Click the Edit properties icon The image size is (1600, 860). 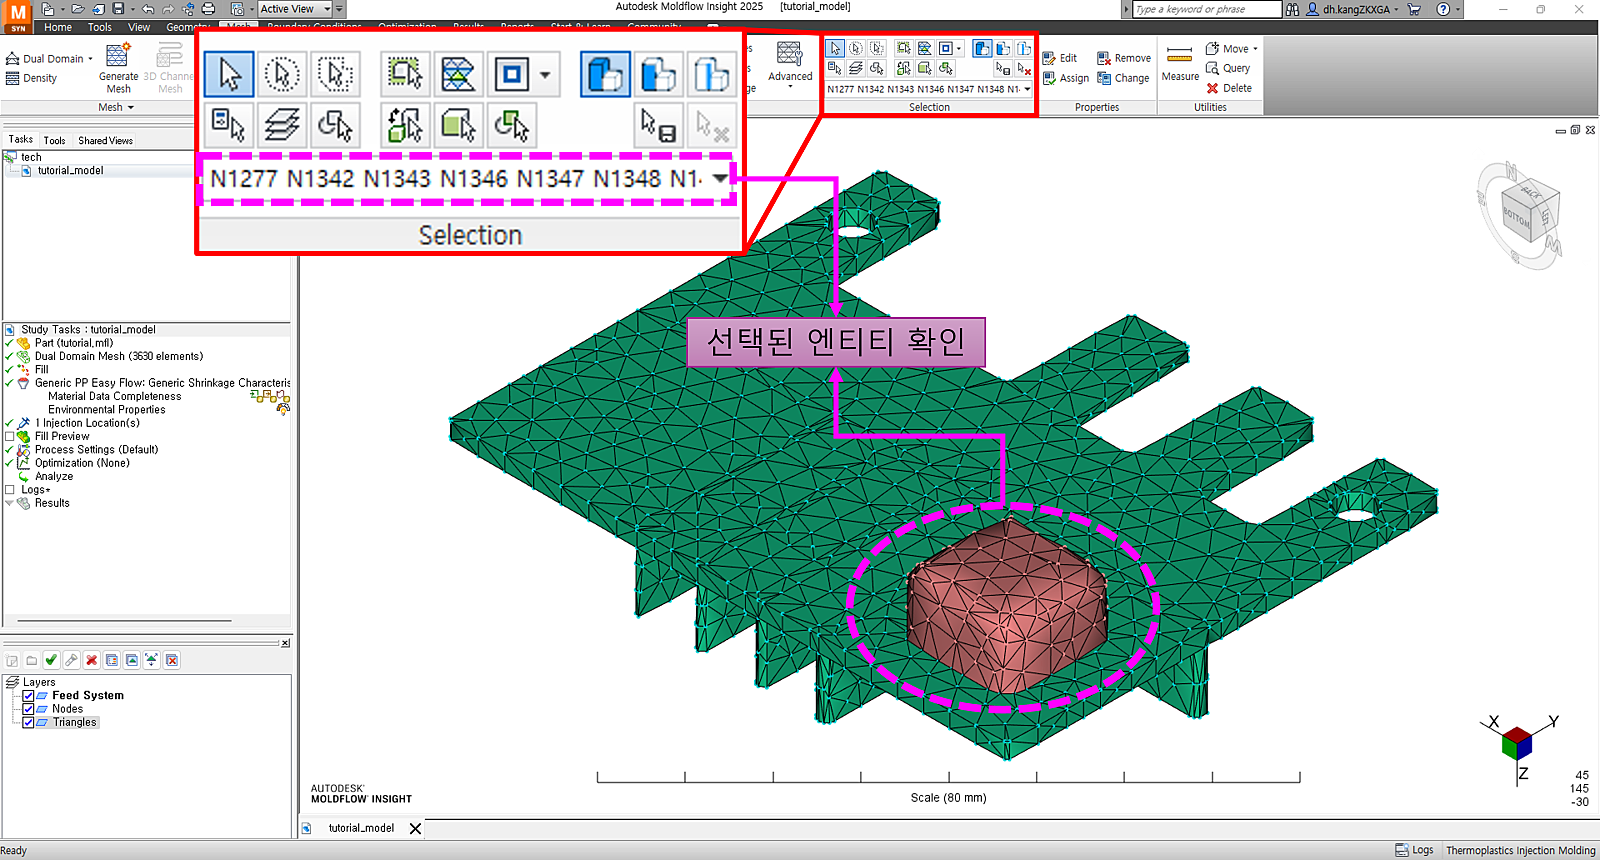(1049, 58)
